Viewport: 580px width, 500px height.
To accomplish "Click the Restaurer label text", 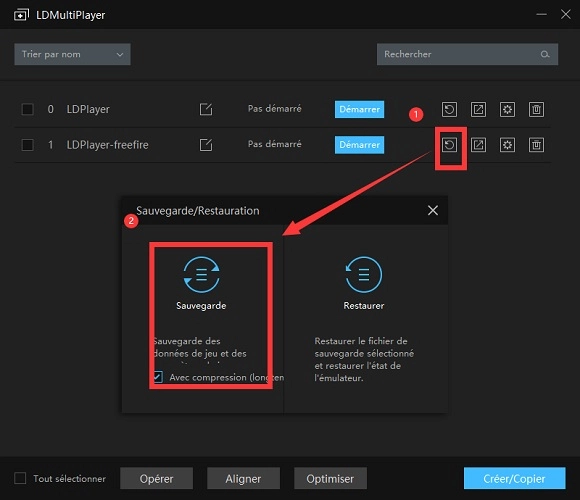I will [x=364, y=305].
